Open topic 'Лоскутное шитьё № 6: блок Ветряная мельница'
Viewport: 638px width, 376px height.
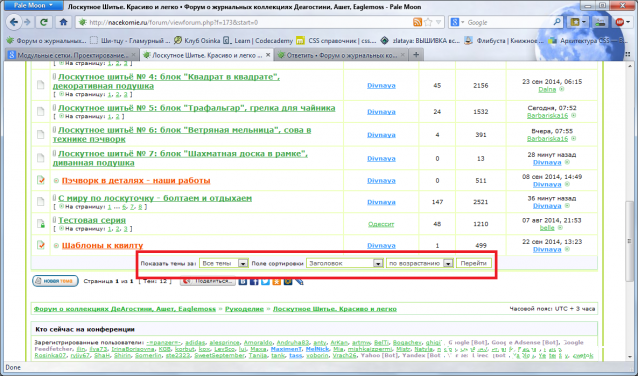tap(182, 134)
